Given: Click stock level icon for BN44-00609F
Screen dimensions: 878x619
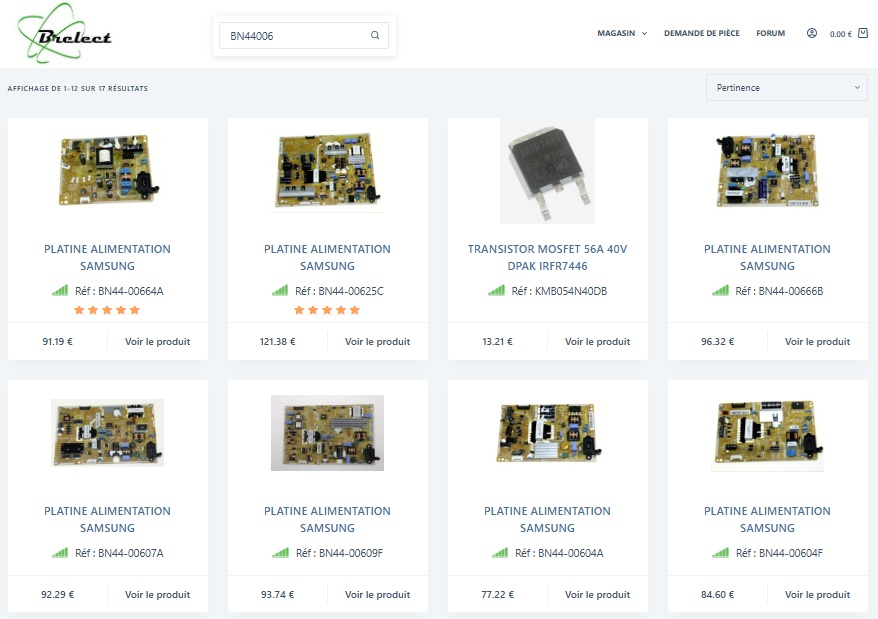Looking at the screenshot, I should (x=281, y=552).
